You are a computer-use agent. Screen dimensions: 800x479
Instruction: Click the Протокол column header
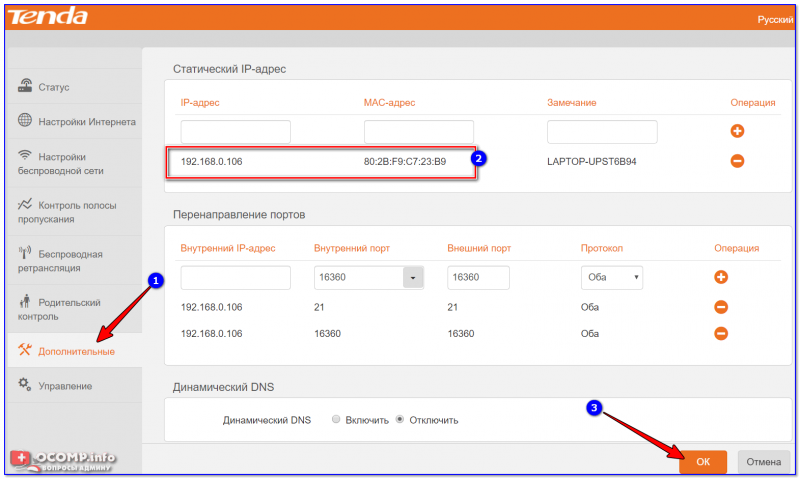pyautogui.click(x=602, y=248)
